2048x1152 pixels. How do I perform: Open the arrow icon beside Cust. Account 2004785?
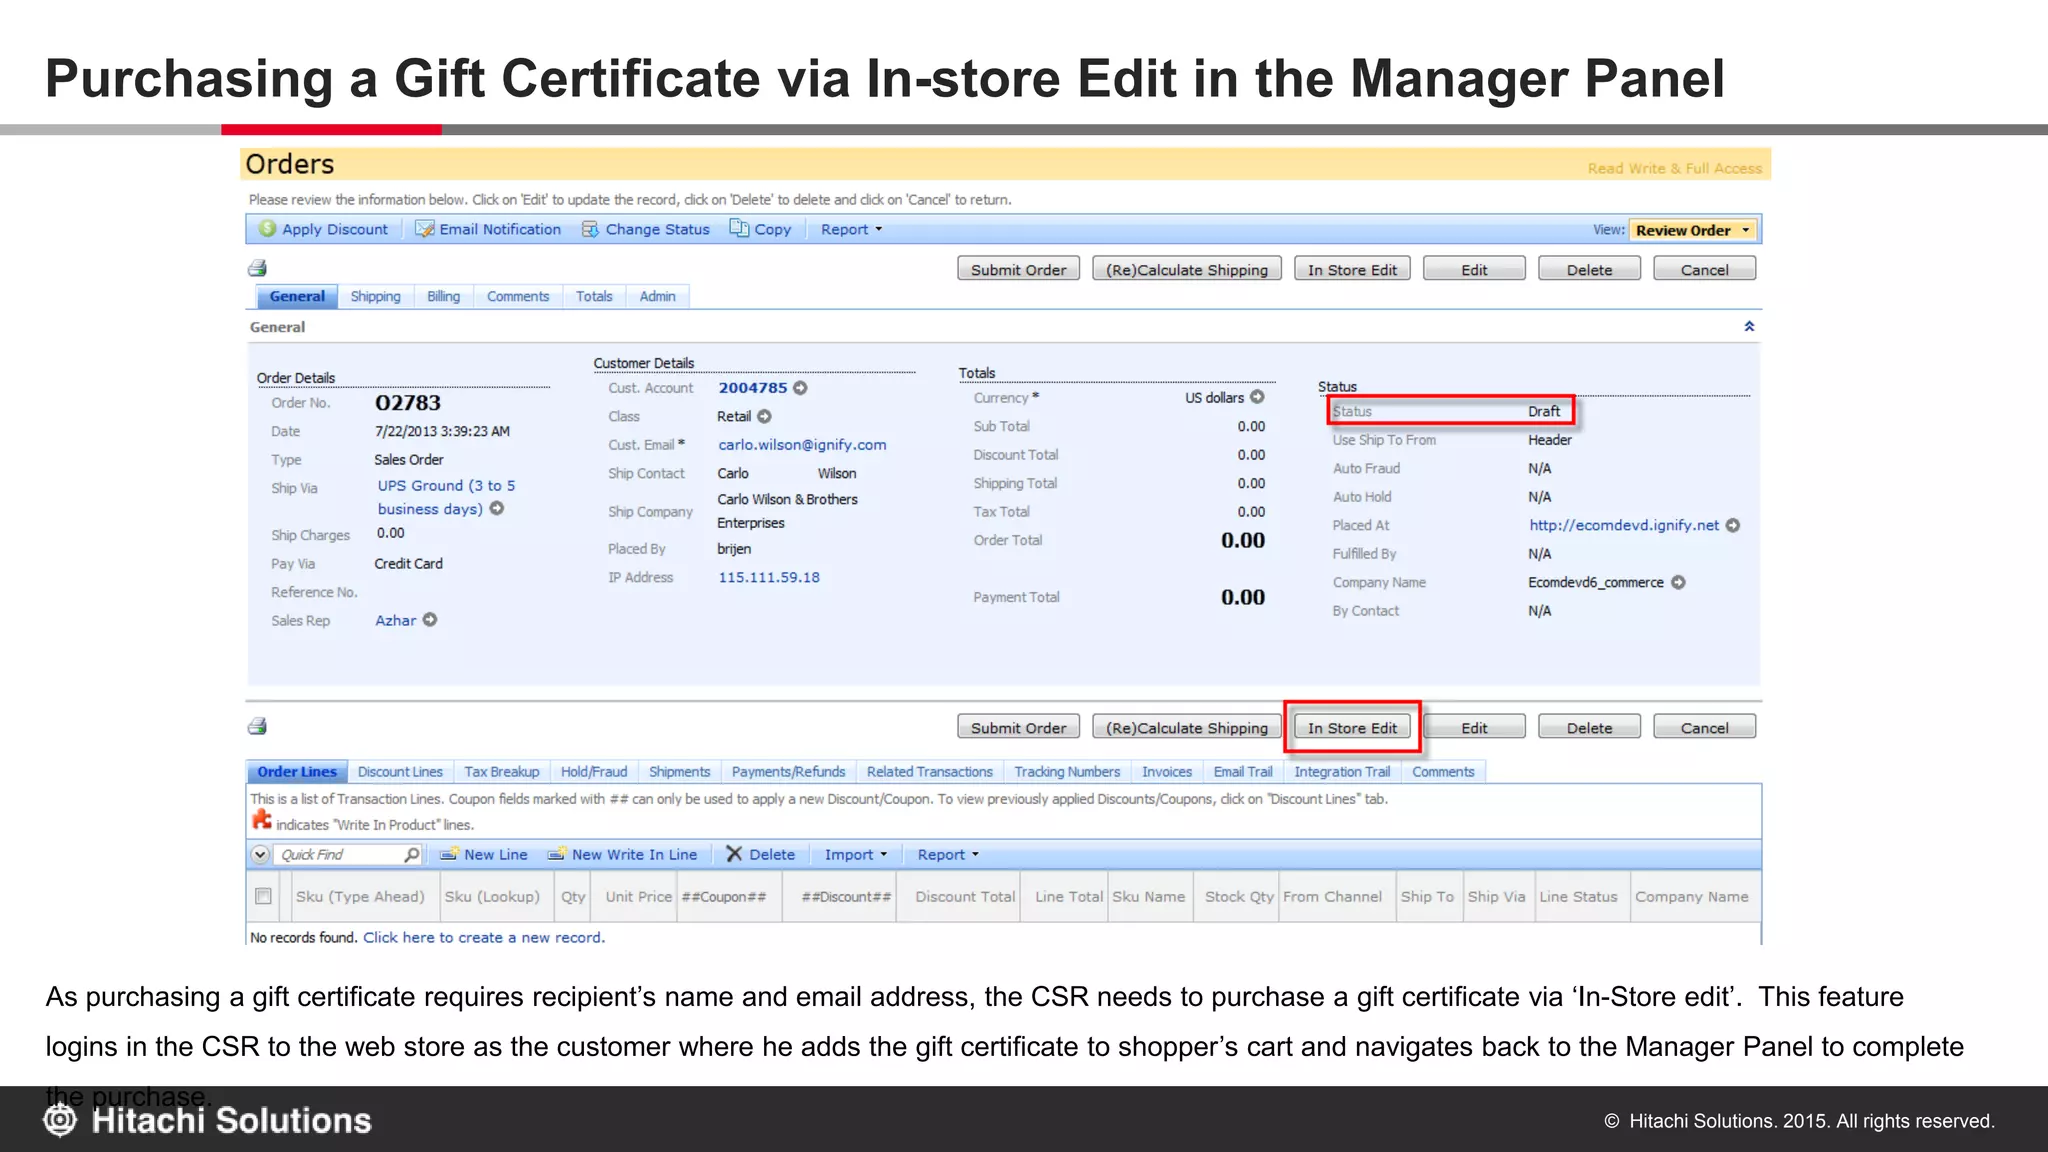pyautogui.click(x=800, y=388)
